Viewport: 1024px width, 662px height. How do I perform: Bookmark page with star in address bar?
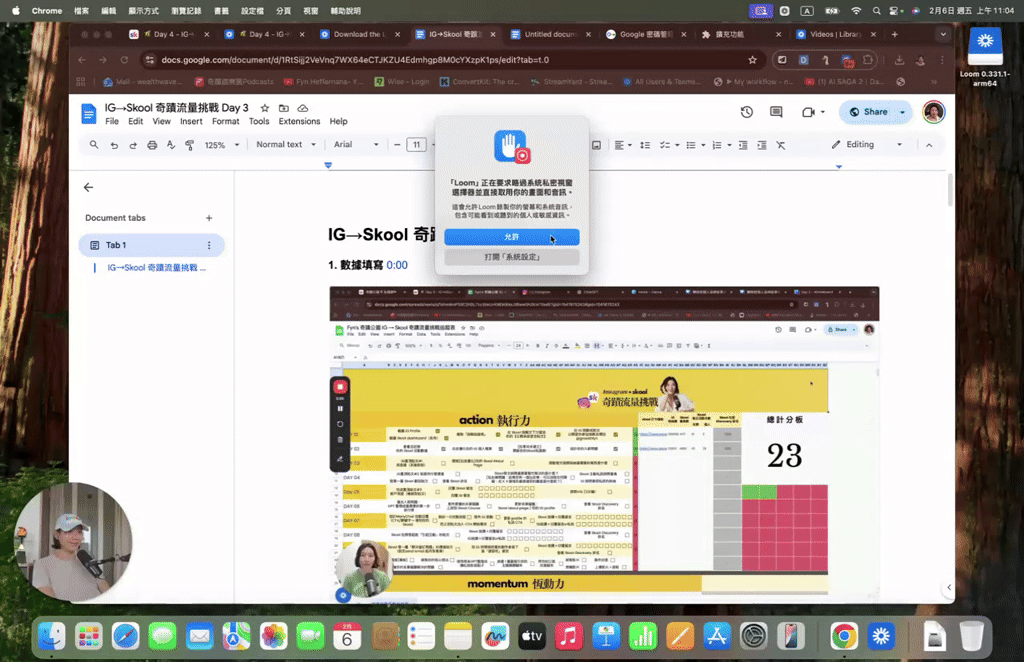pyautogui.click(x=752, y=59)
